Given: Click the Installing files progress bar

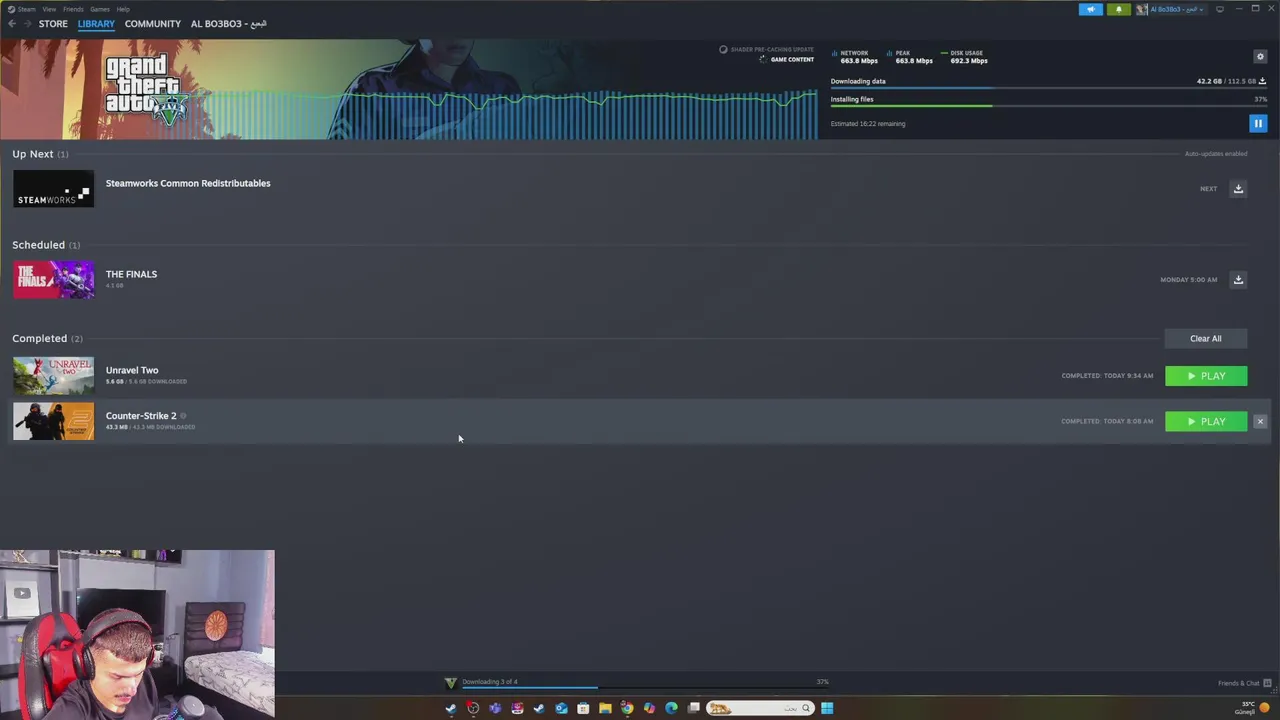Looking at the screenshot, I should coord(1049,106).
